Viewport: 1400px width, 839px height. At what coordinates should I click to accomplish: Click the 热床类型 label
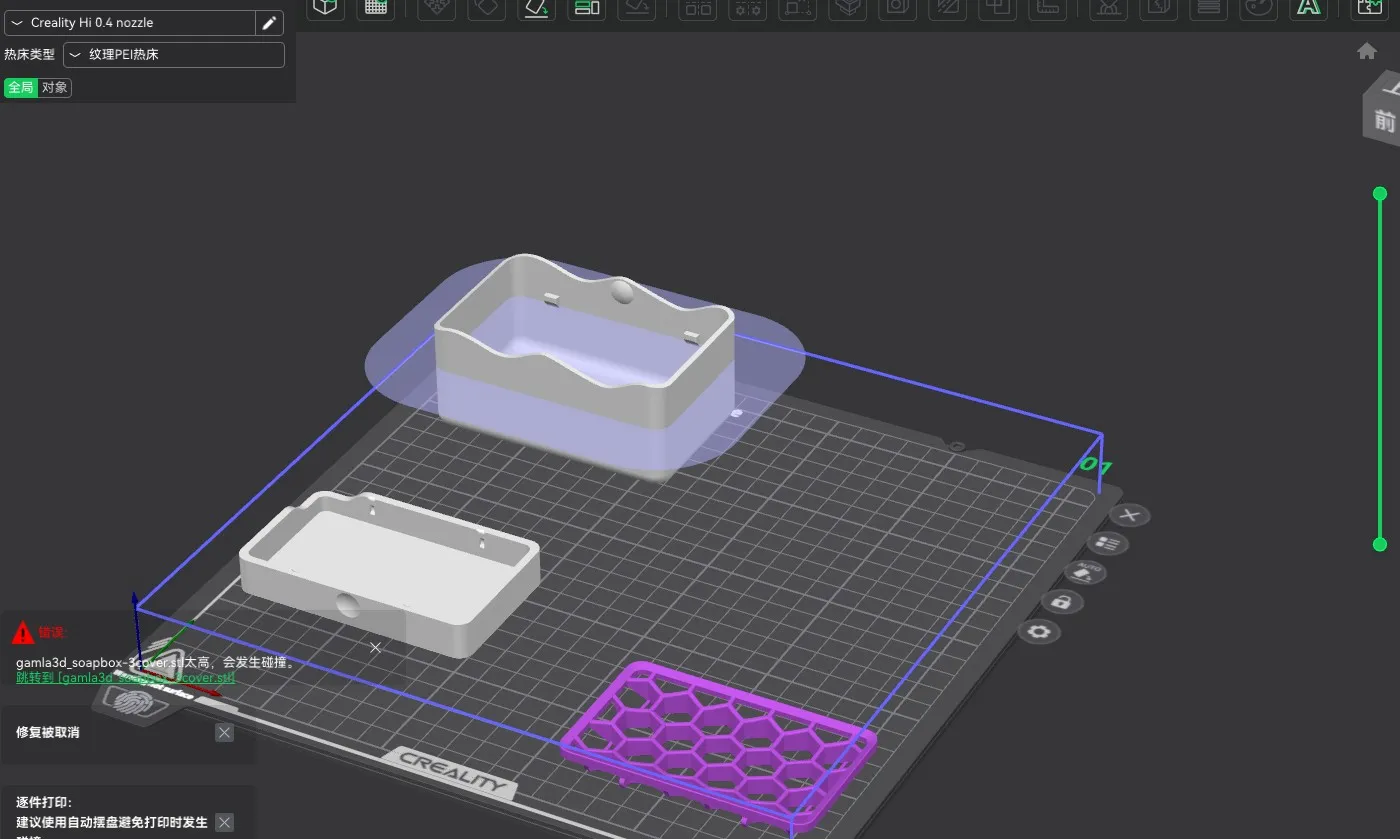click(29, 55)
